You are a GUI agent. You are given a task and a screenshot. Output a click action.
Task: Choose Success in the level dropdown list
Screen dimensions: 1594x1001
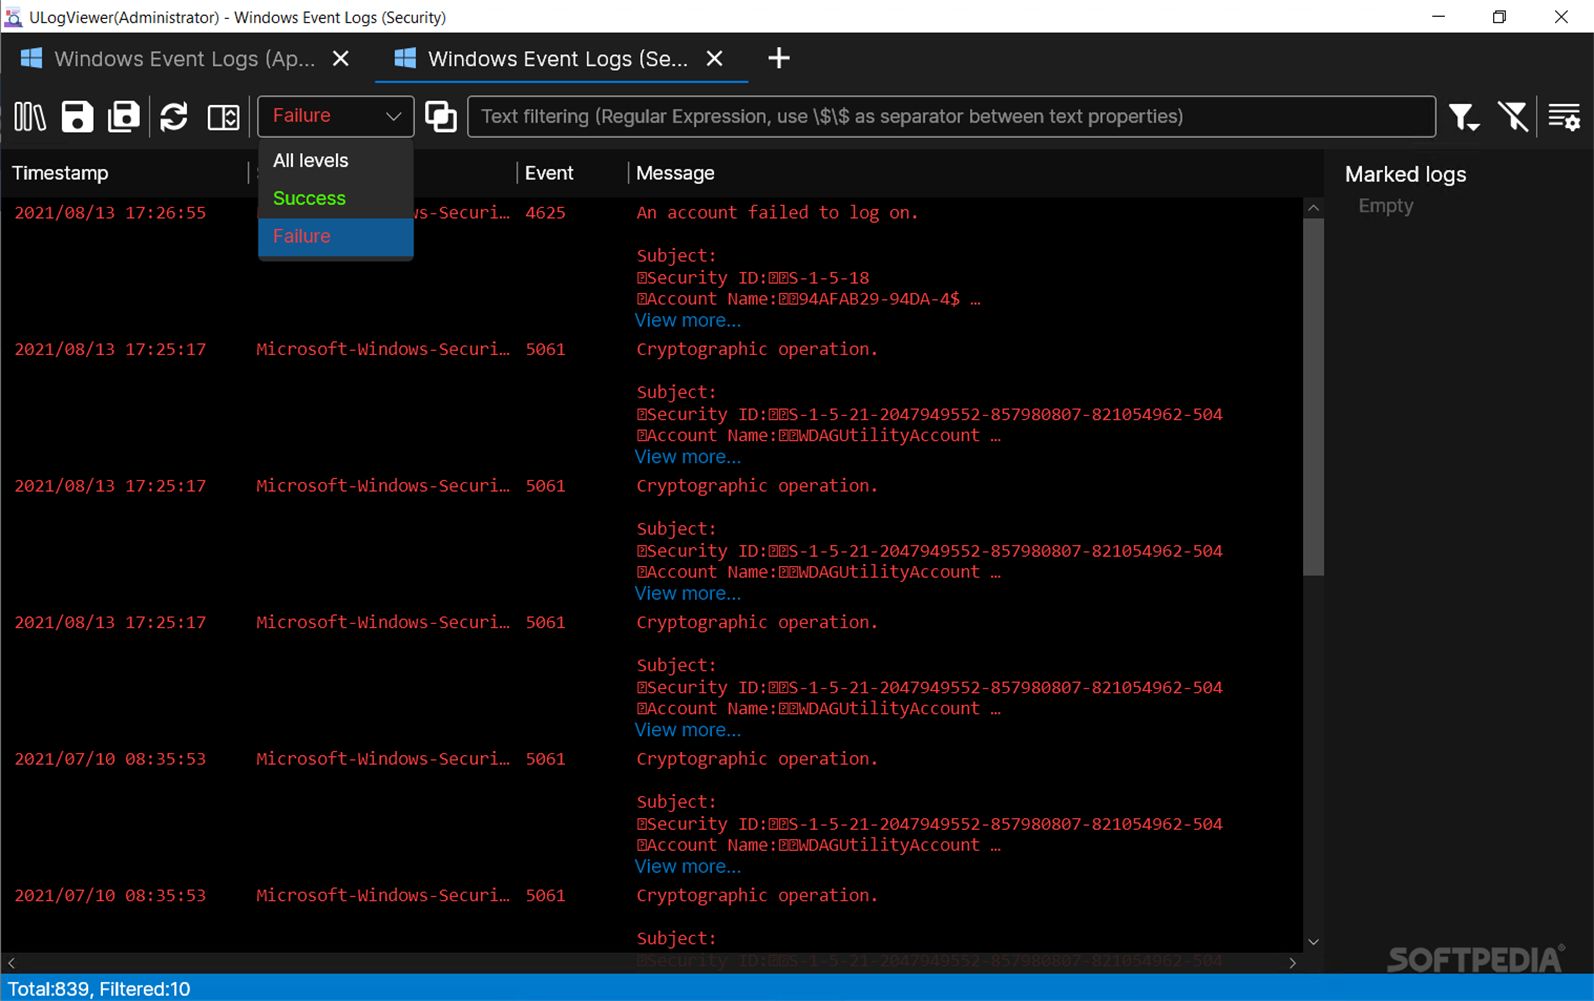coord(336,198)
